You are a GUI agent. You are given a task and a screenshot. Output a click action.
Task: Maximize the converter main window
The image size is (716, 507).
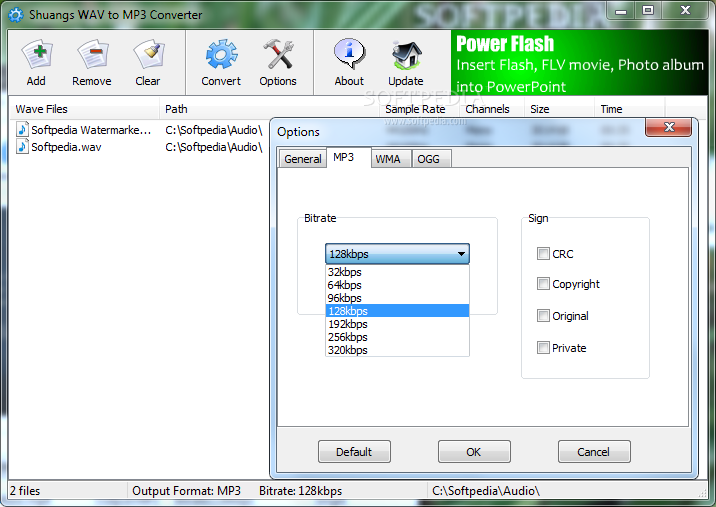(648, 11)
